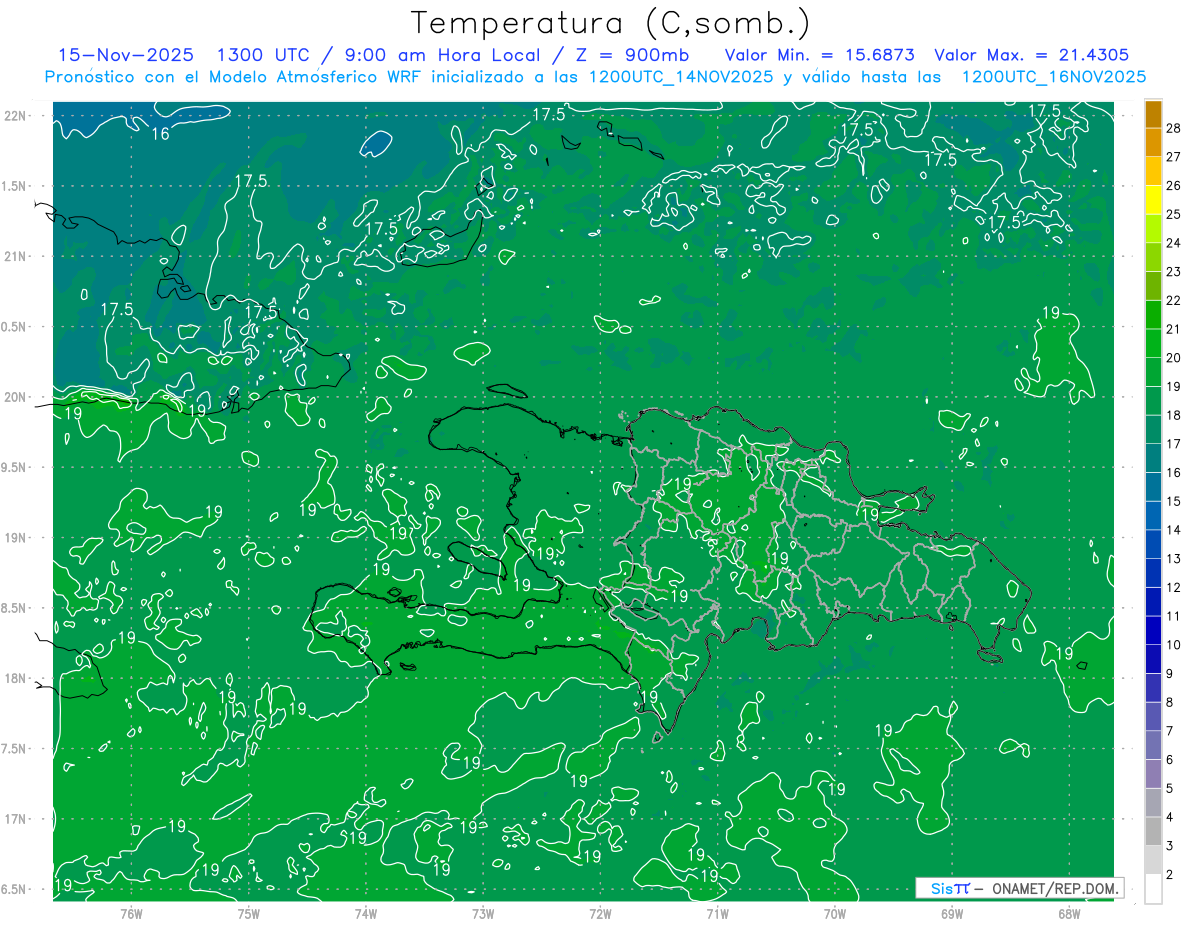Click the '19N' latitude axis label
1200x927 pixels.
pyautogui.click(x=16, y=538)
